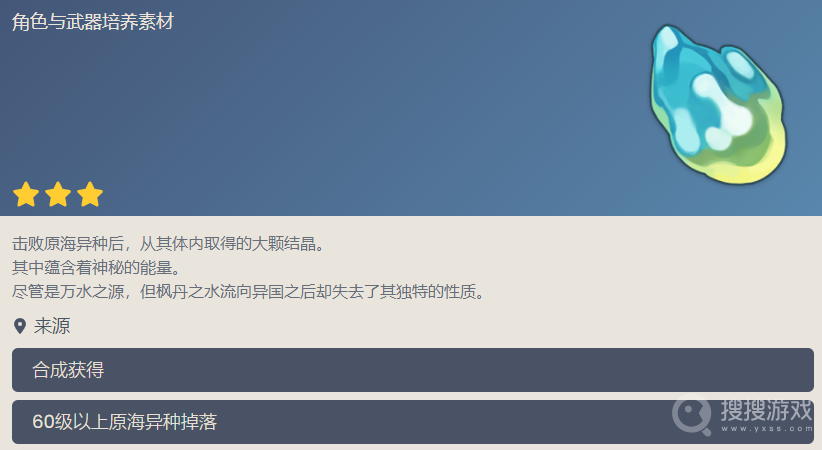Click the blue-green crystal item image
The height and width of the screenshot is (450, 822).
(x=718, y=104)
